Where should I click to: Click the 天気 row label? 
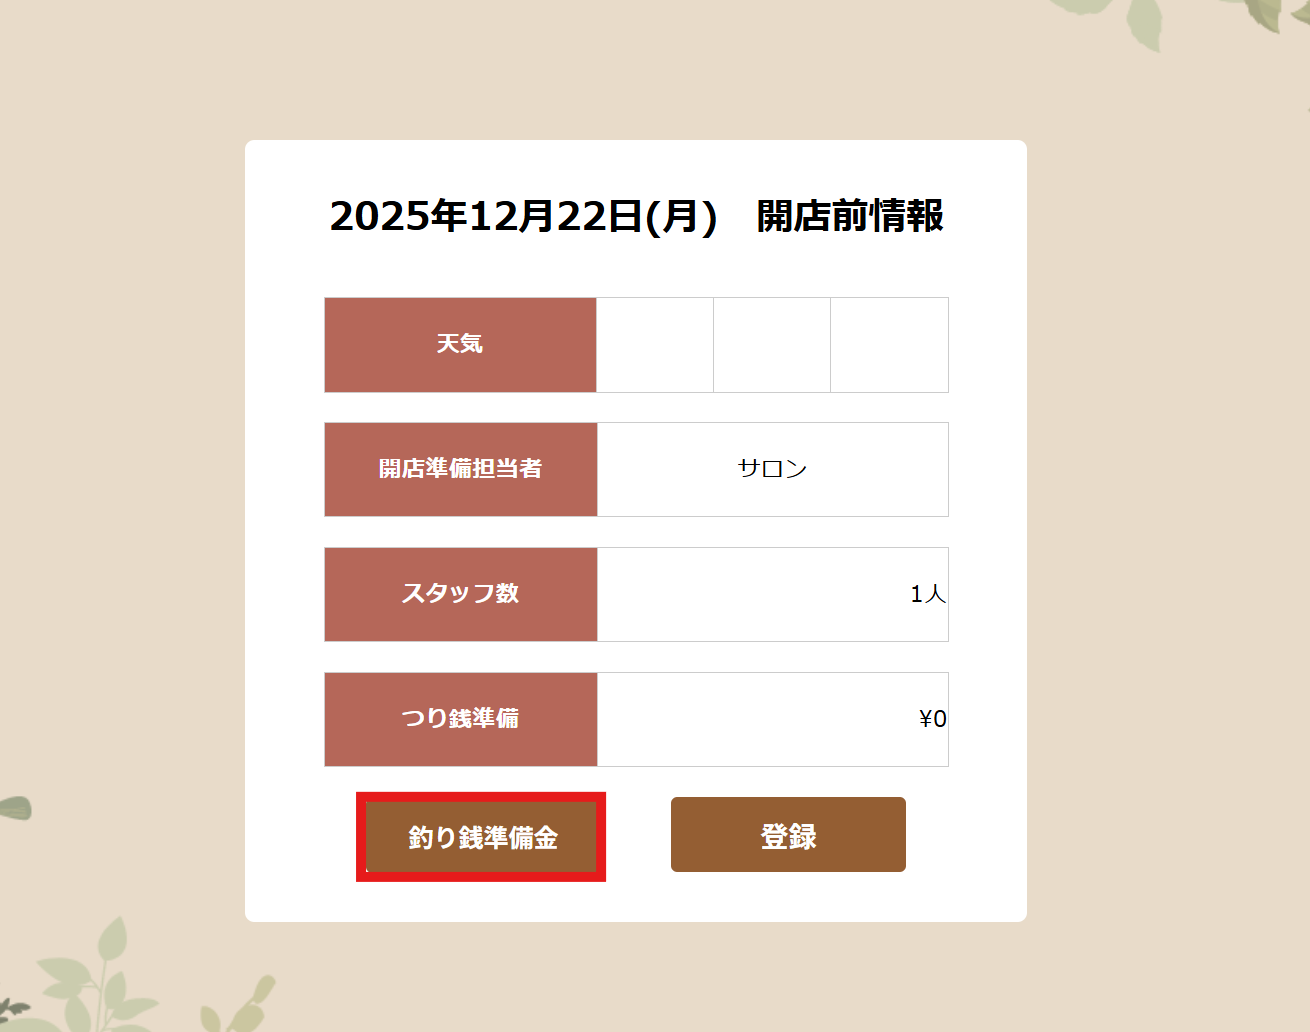[460, 345]
